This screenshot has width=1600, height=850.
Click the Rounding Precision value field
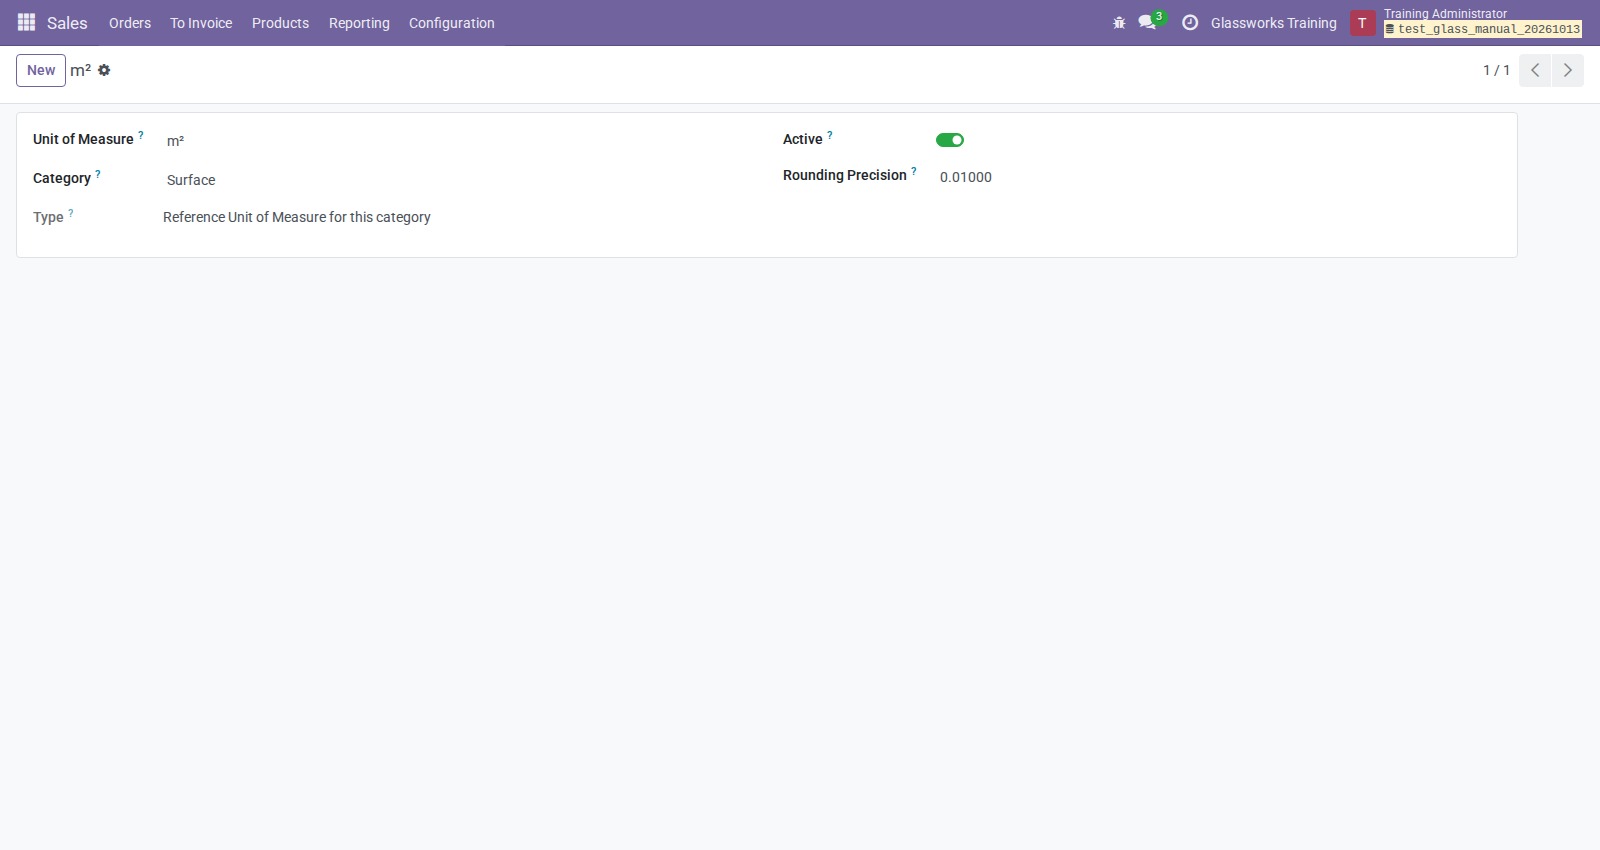pyautogui.click(x=1218, y=177)
